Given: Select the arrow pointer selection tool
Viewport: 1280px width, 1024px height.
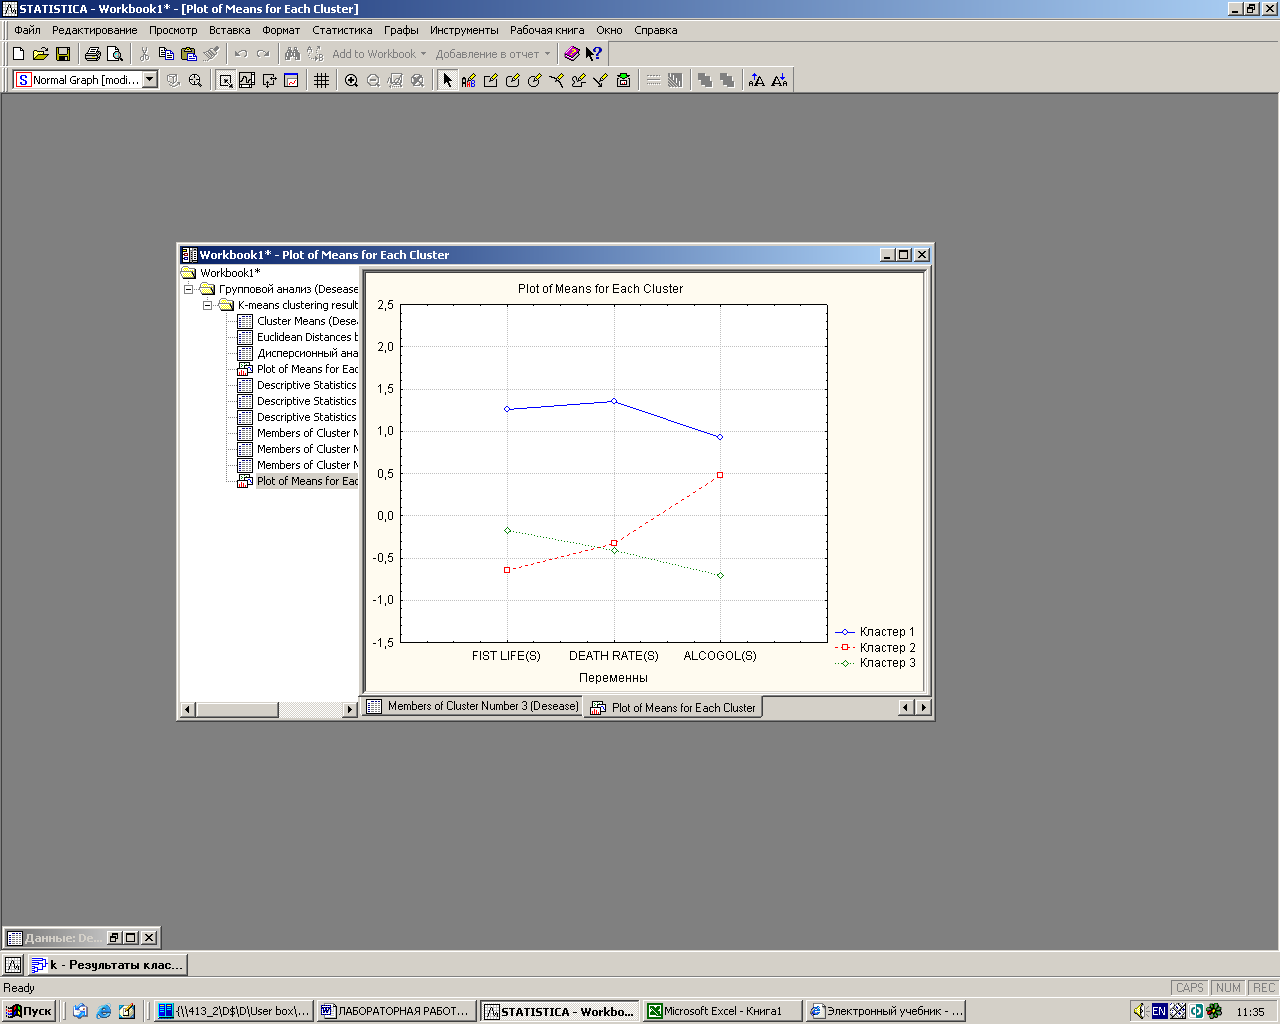Looking at the screenshot, I should click(x=447, y=80).
